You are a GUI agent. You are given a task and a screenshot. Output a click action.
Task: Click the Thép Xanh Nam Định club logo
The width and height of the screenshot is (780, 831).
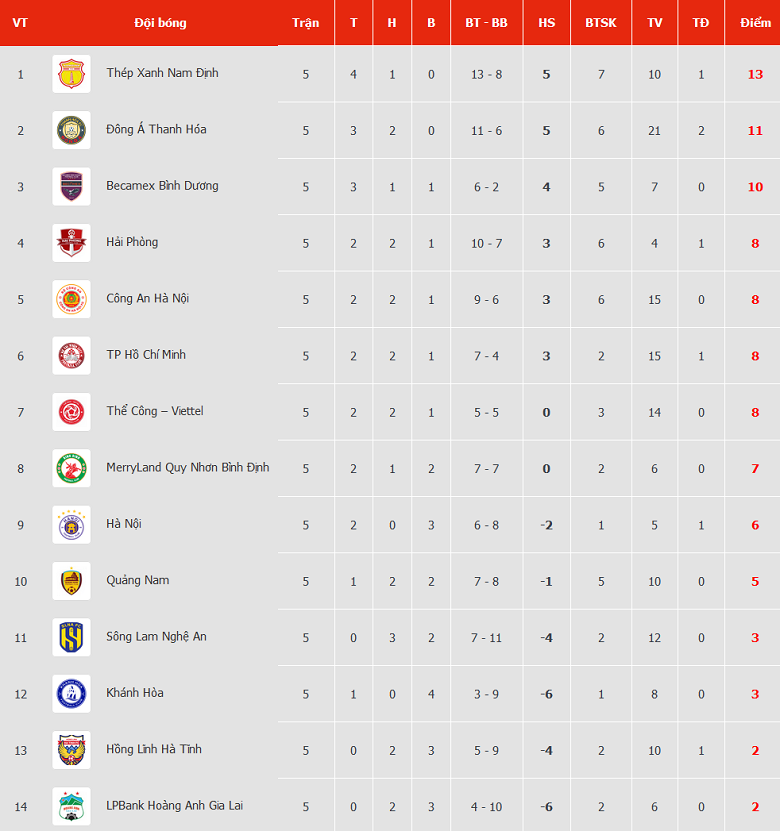(71, 74)
